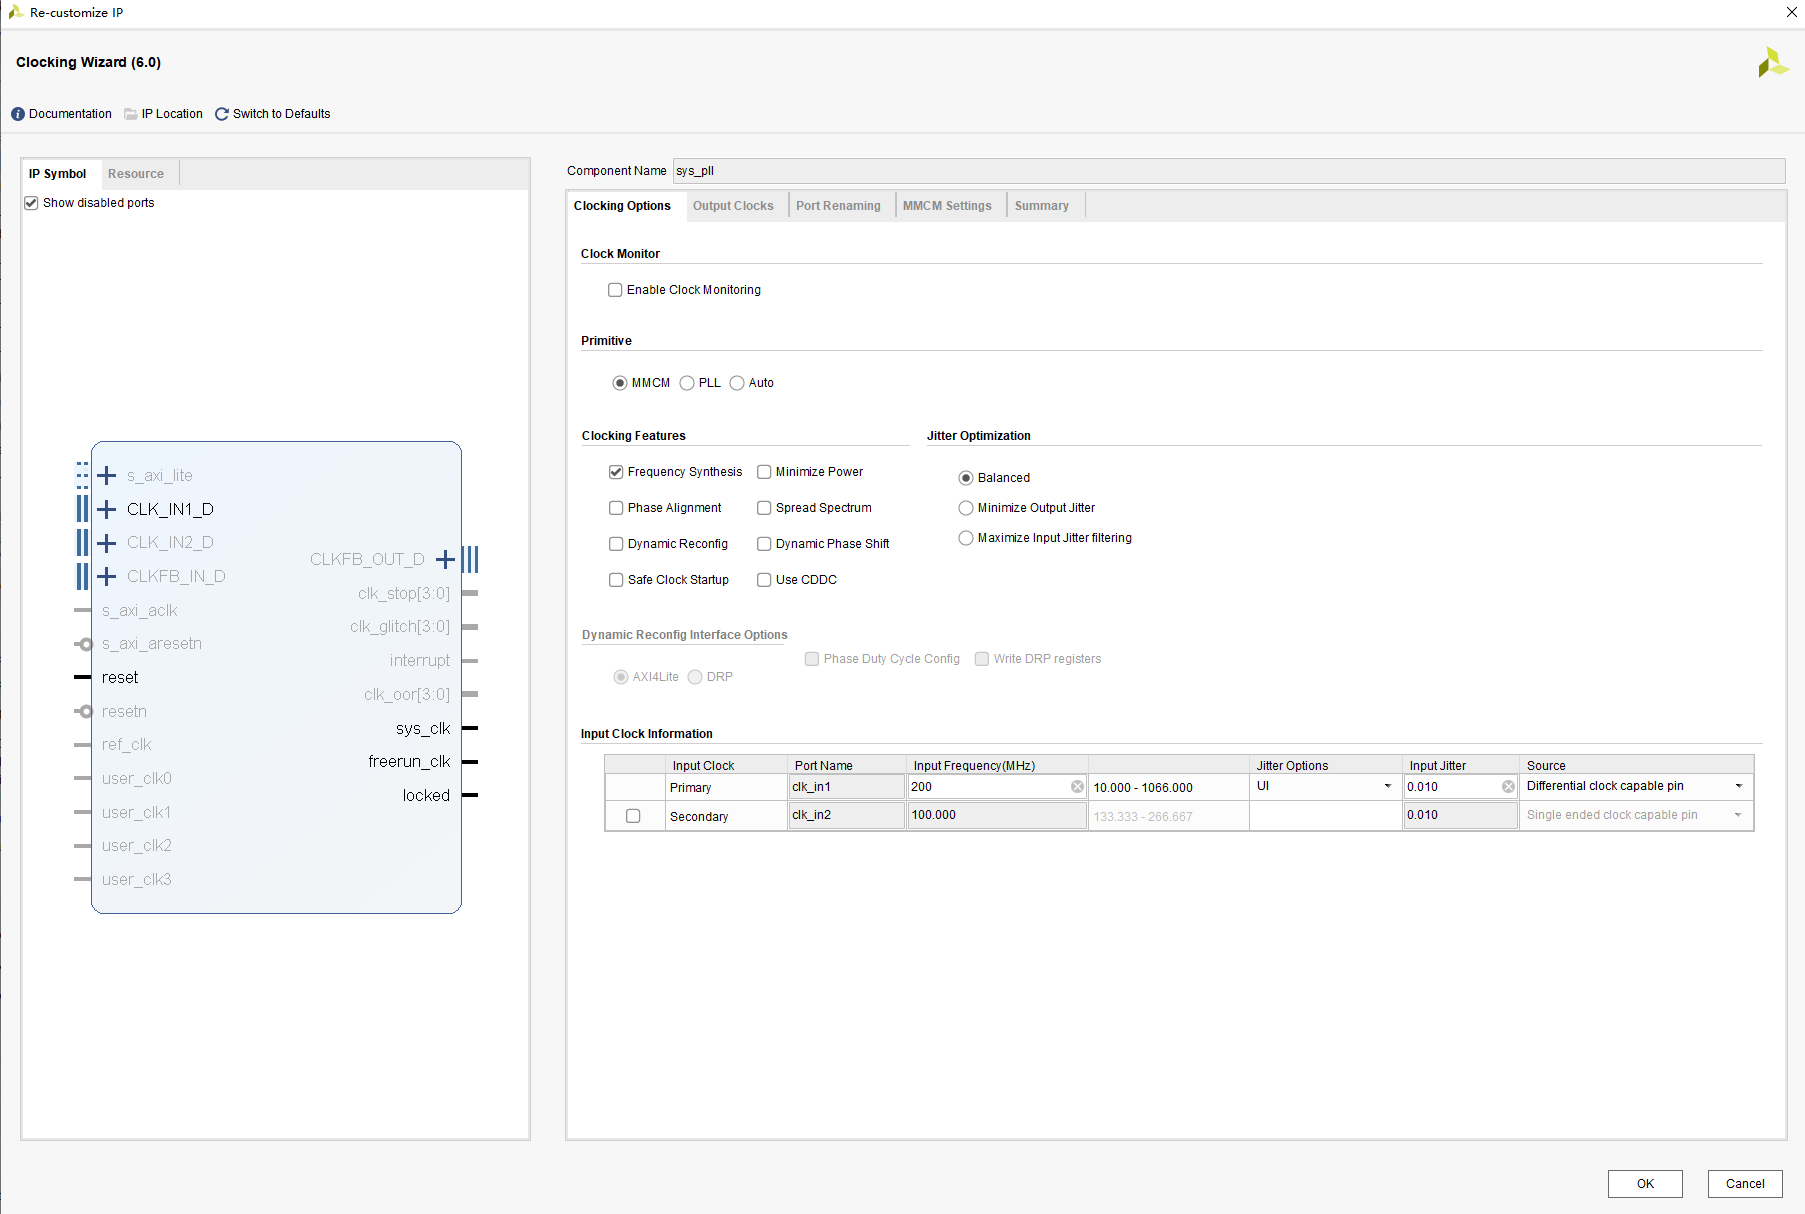Click the 10.000 - 1066.000 range text
Image resolution: width=1805 pixels, height=1214 pixels.
tap(1143, 788)
